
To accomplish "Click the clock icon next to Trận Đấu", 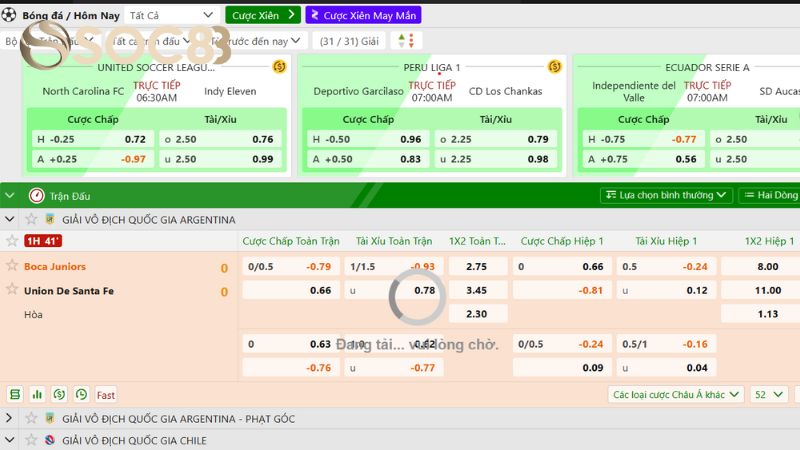I will 37,195.
